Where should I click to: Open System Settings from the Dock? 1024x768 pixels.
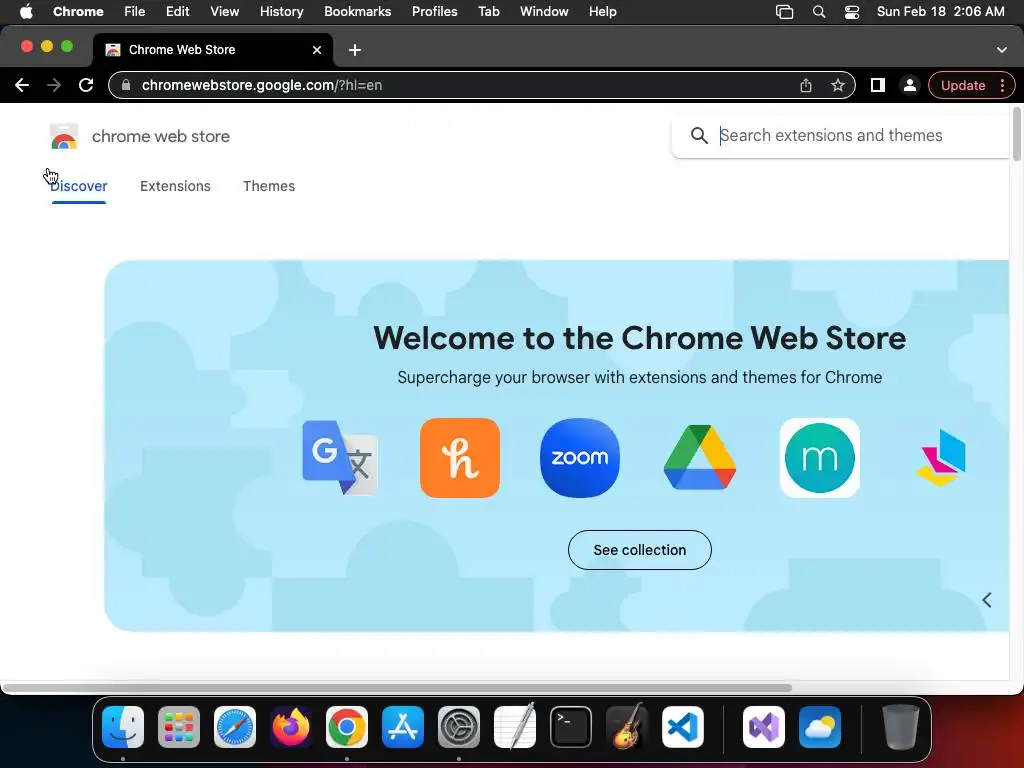tap(458, 726)
